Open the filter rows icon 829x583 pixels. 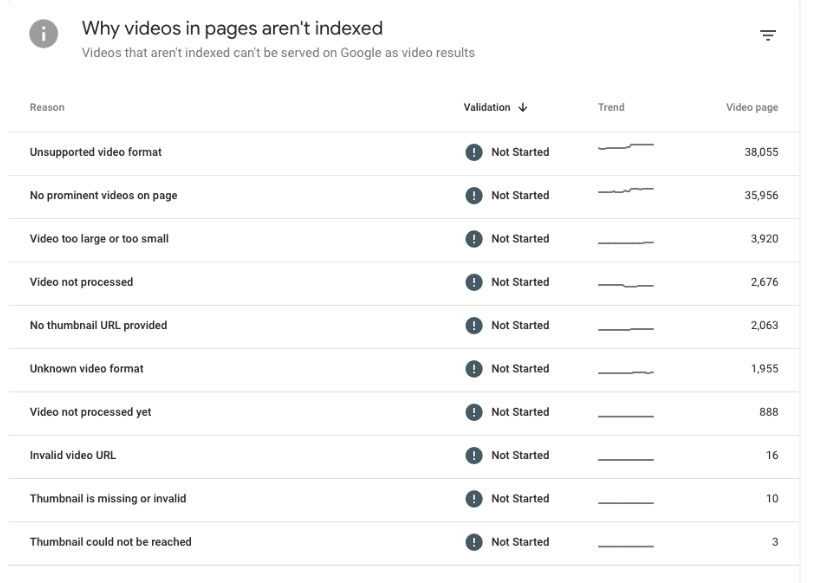click(768, 35)
